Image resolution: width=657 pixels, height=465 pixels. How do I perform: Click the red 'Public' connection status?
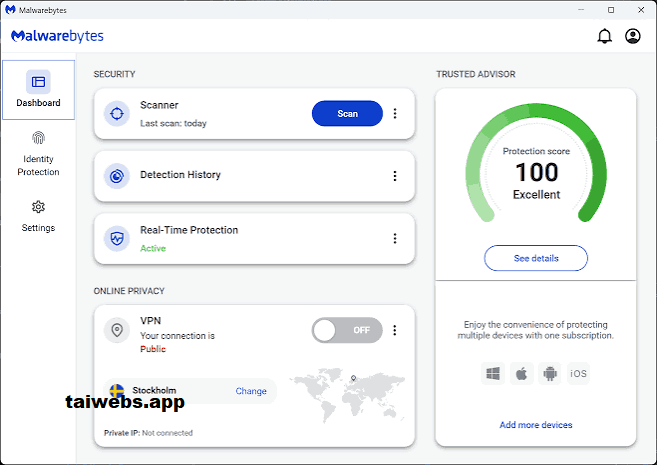[153, 349]
